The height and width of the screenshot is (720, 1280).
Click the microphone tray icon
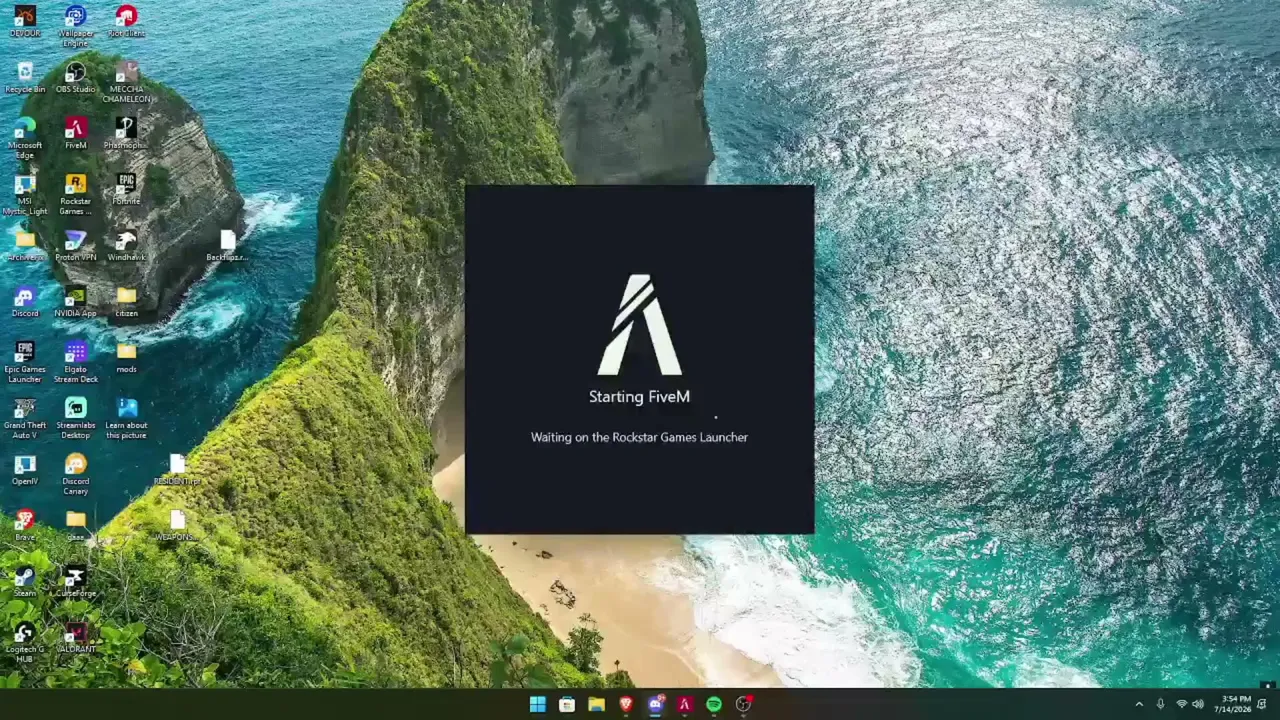[x=1160, y=704]
